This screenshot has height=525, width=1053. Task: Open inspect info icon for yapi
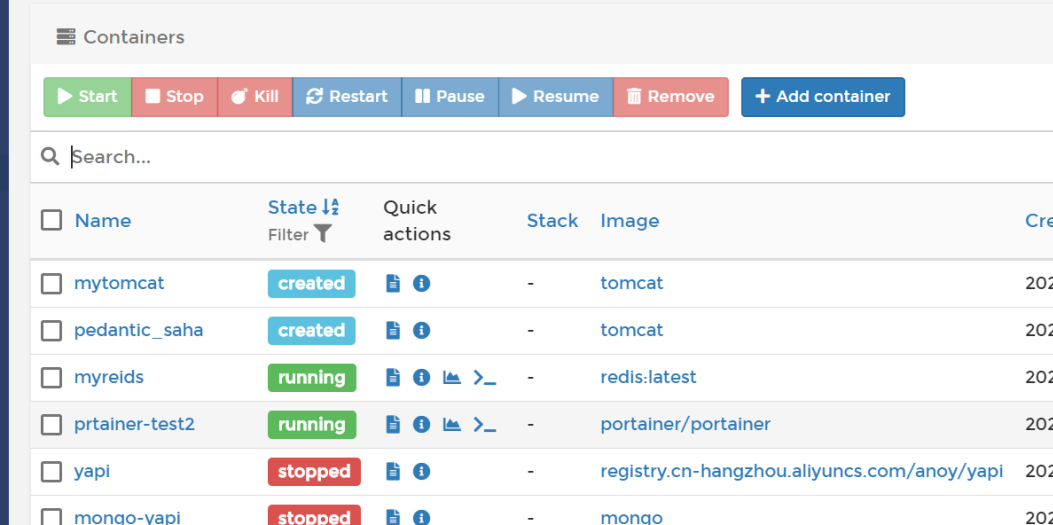pos(421,471)
